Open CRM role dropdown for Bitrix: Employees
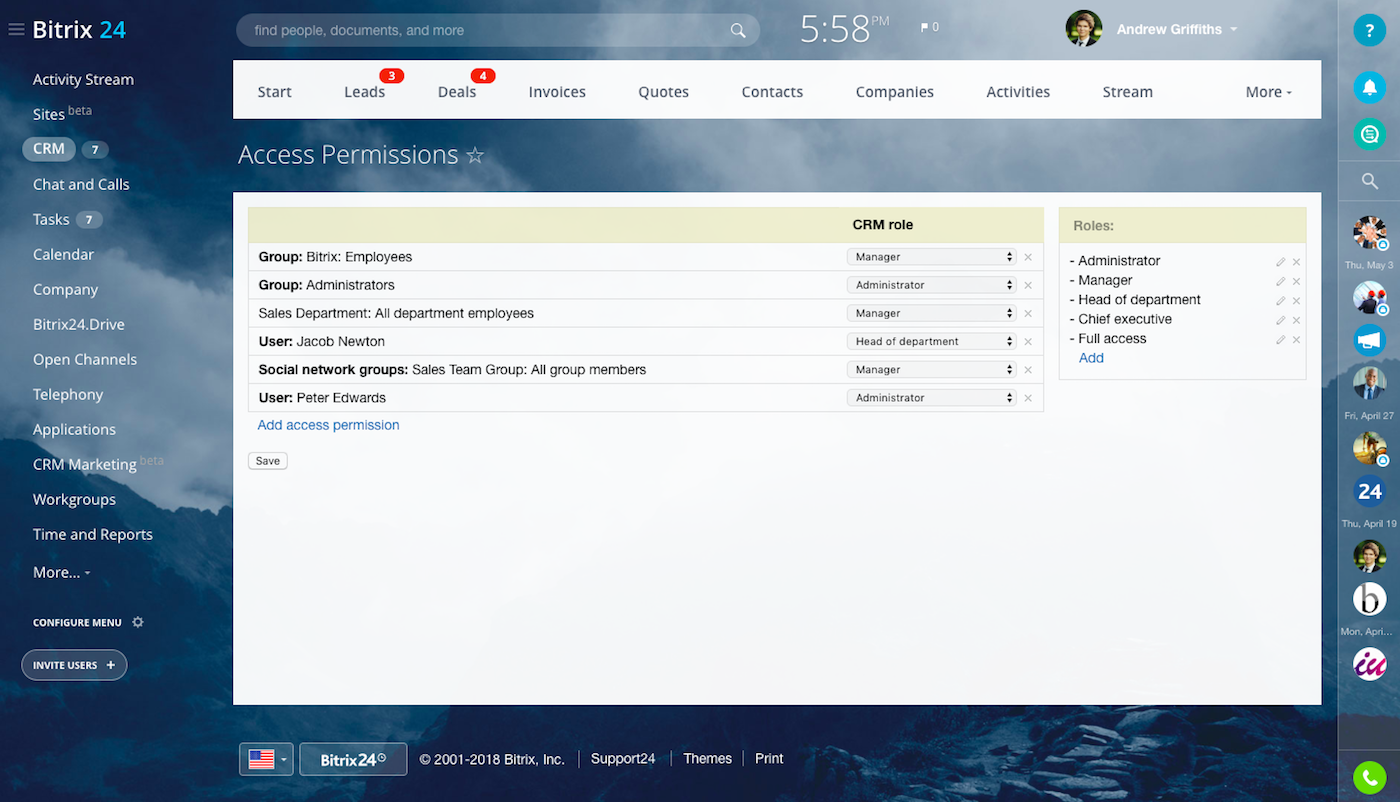Screen dimensions: 1400x802 coord(932,257)
